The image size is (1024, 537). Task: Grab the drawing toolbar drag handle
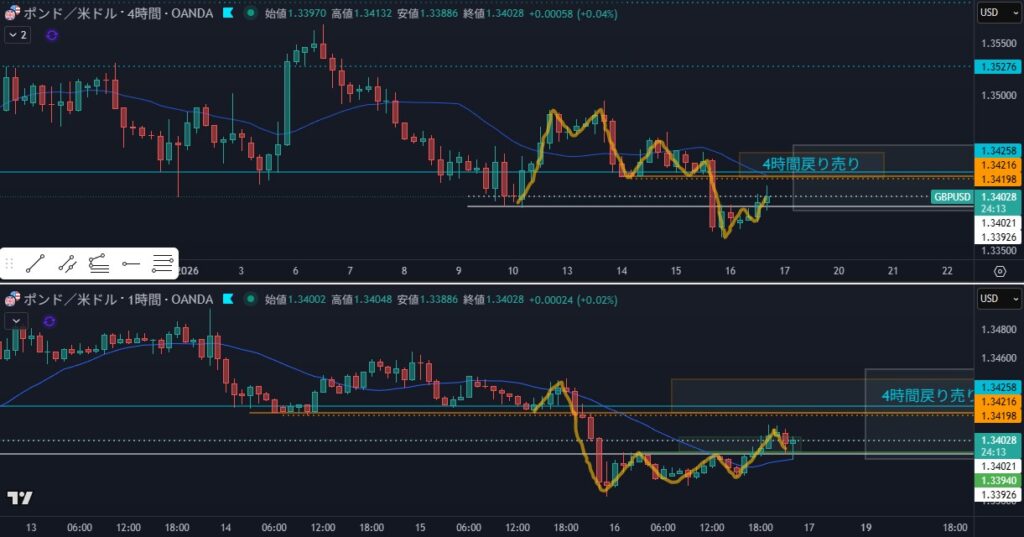[10, 264]
